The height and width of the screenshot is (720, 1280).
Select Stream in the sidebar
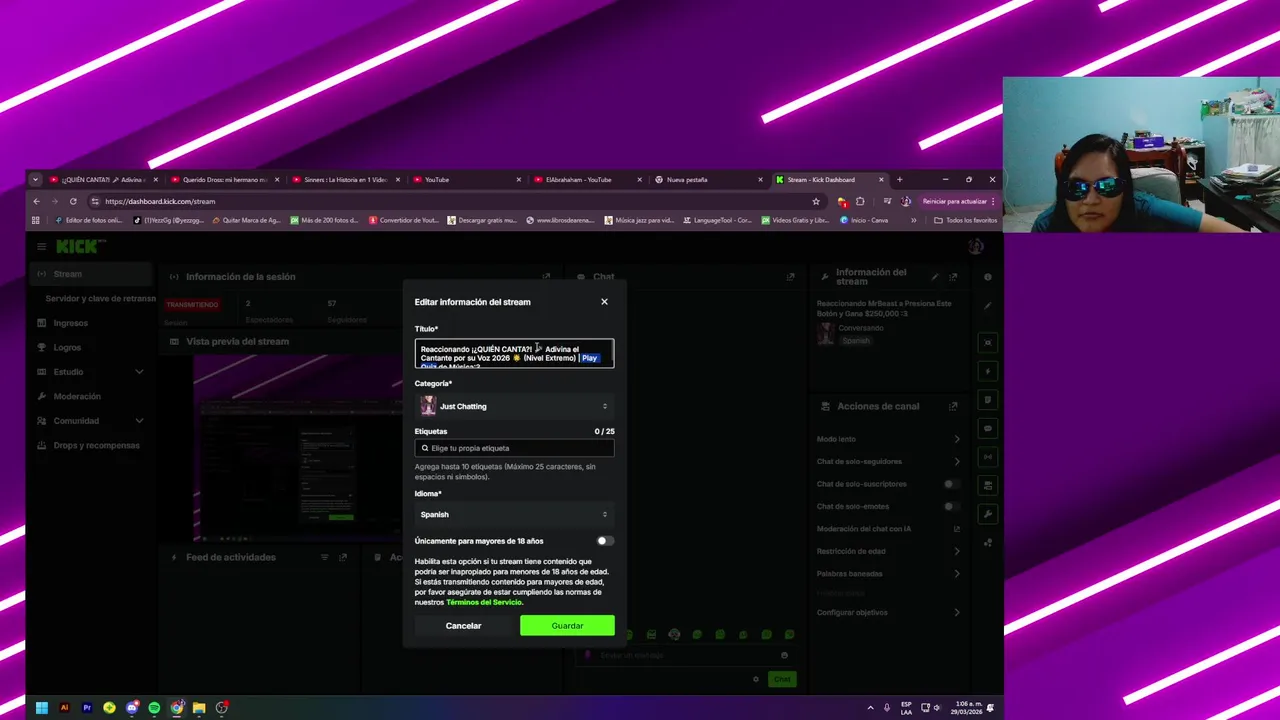90,274
